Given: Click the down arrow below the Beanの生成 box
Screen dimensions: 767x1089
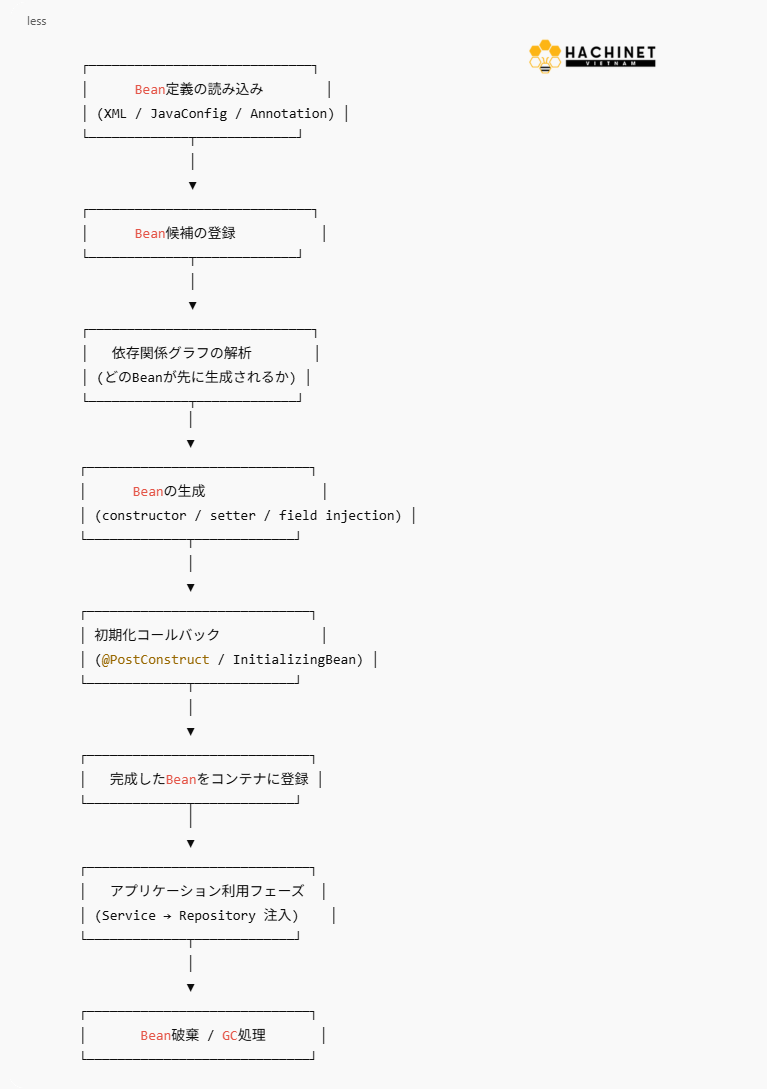Looking at the screenshot, I should (191, 587).
